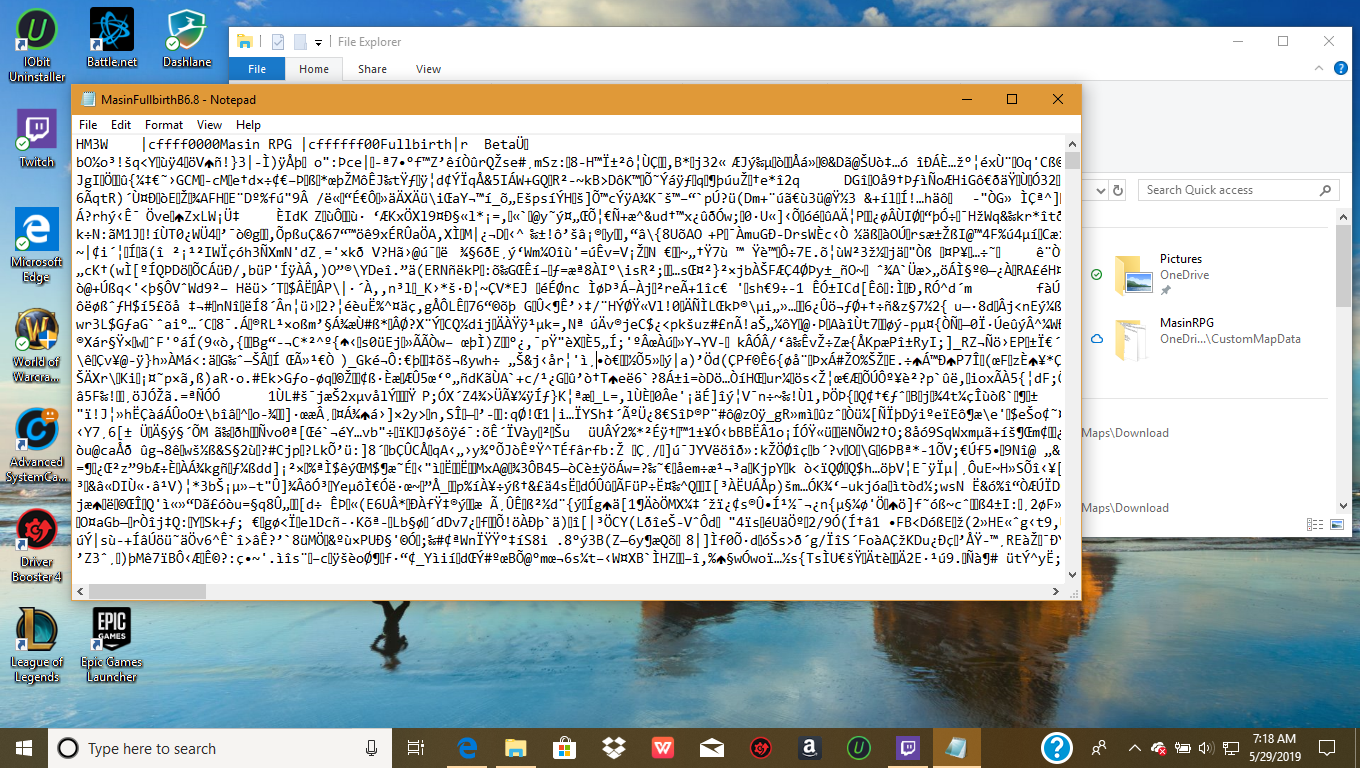The image size is (1360, 768).
Task: Click the Notepad title bar document icon
Action: coord(88,99)
